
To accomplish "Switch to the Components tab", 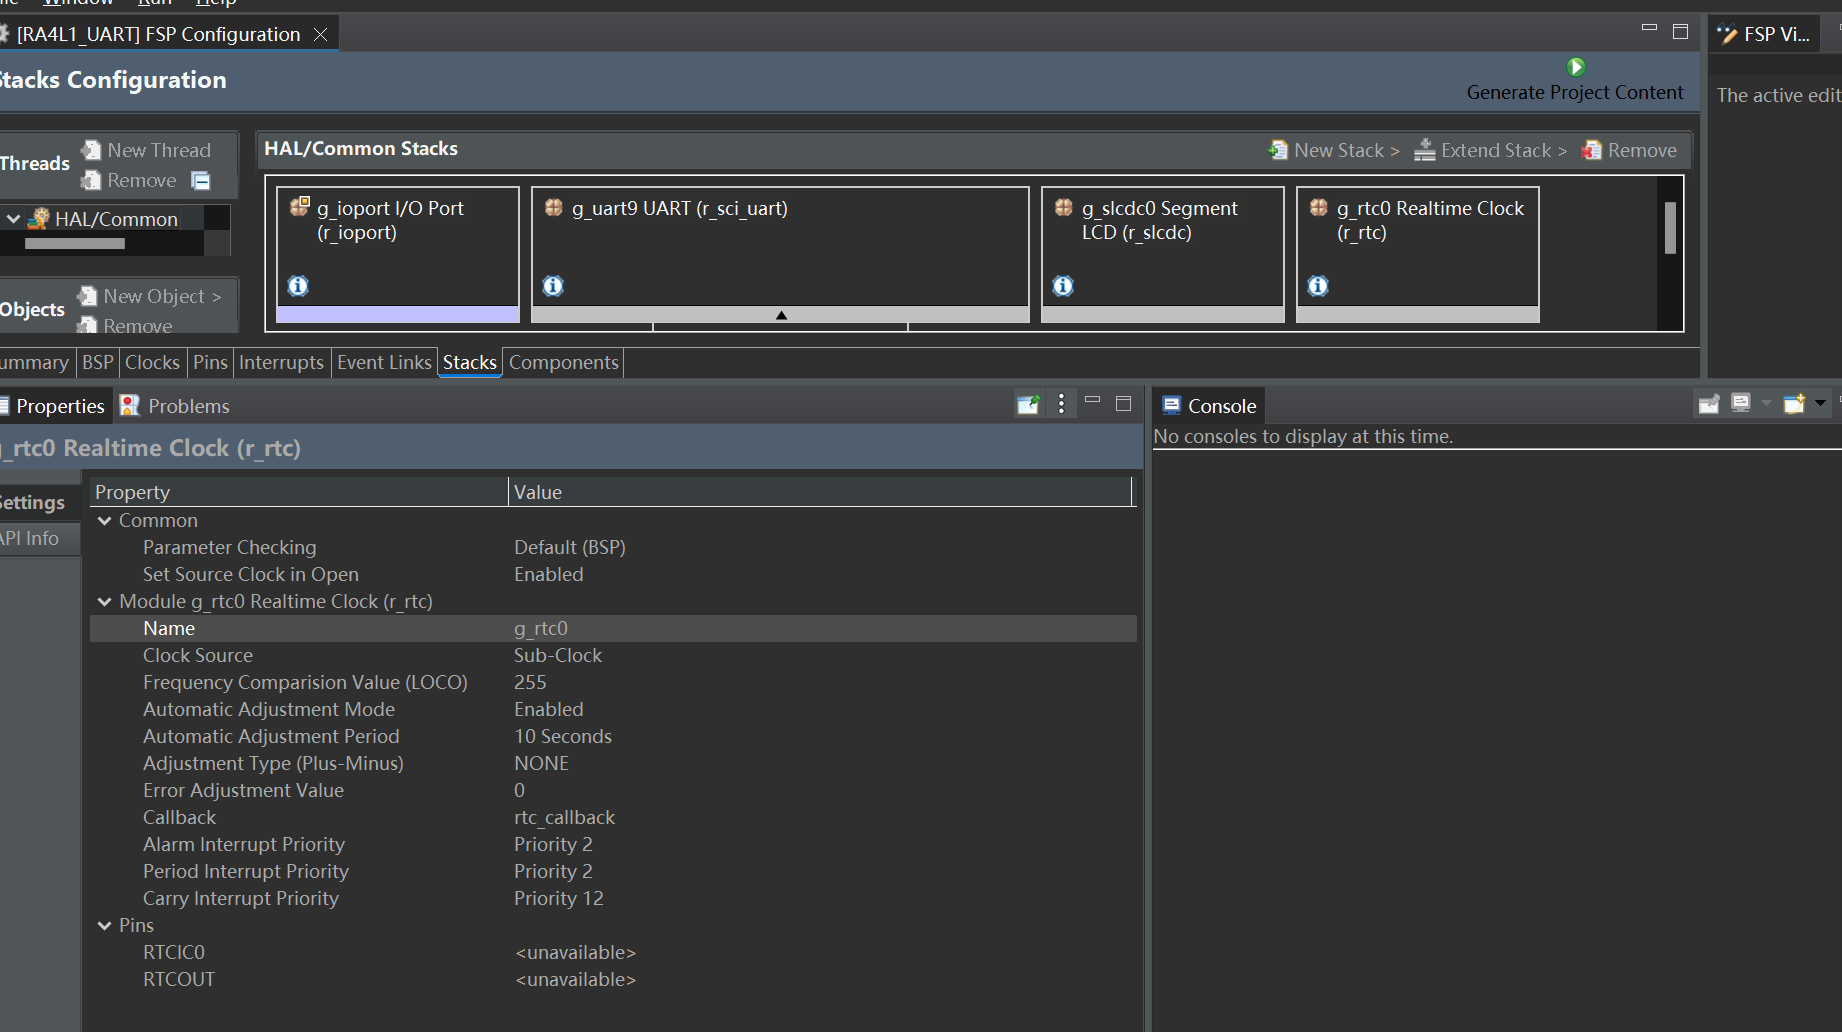I will 564,362.
